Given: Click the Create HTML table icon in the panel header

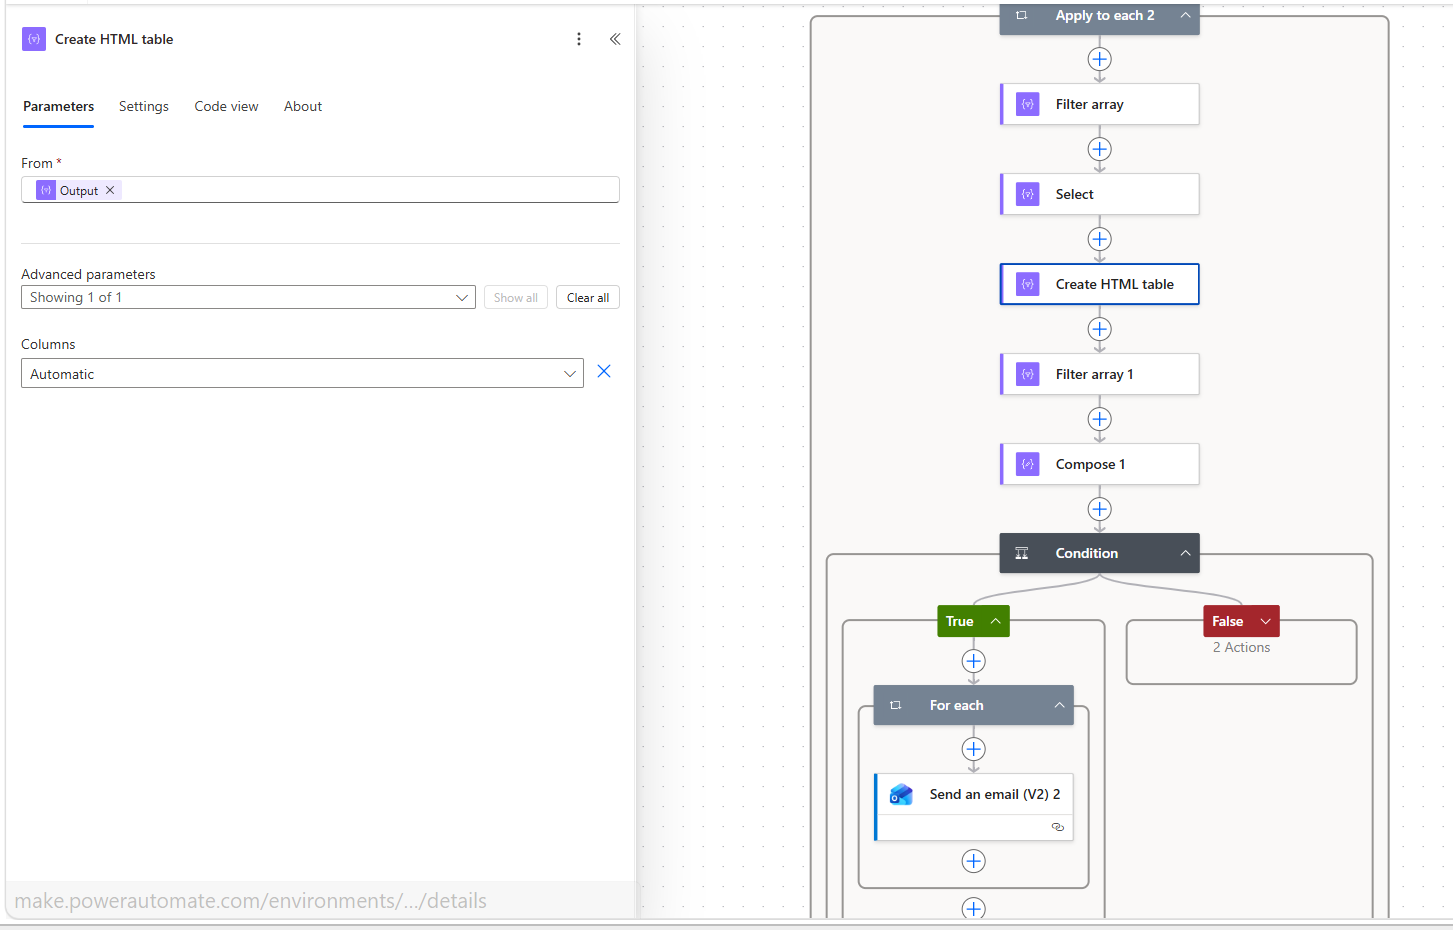Looking at the screenshot, I should point(34,39).
